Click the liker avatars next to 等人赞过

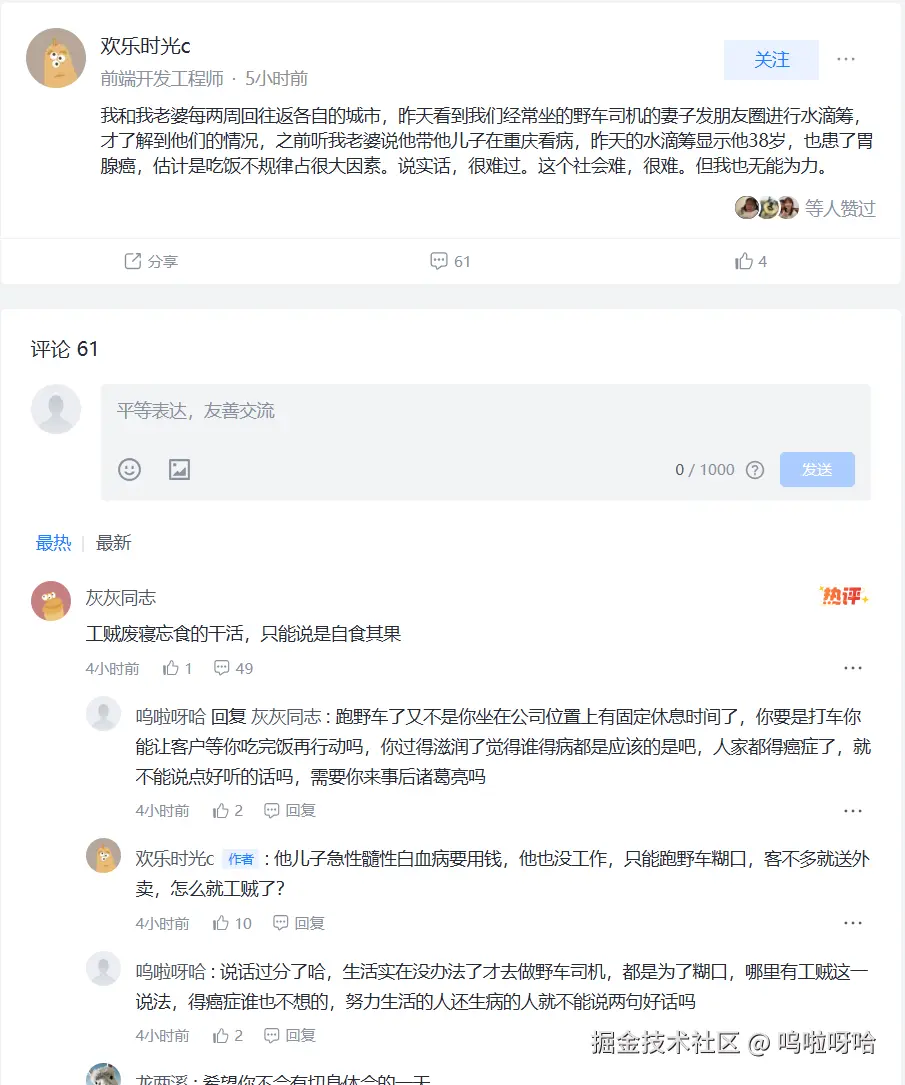tap(767, 207)
